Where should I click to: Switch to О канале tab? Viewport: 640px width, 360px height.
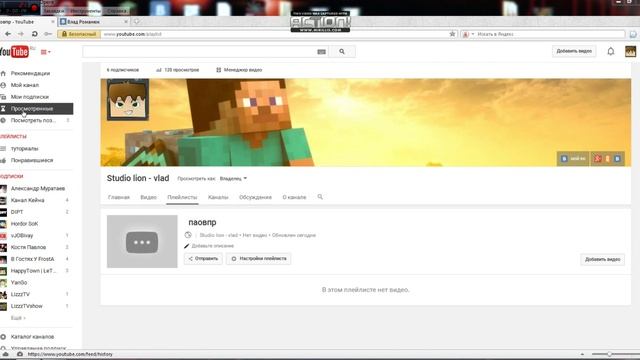point(294,197)
